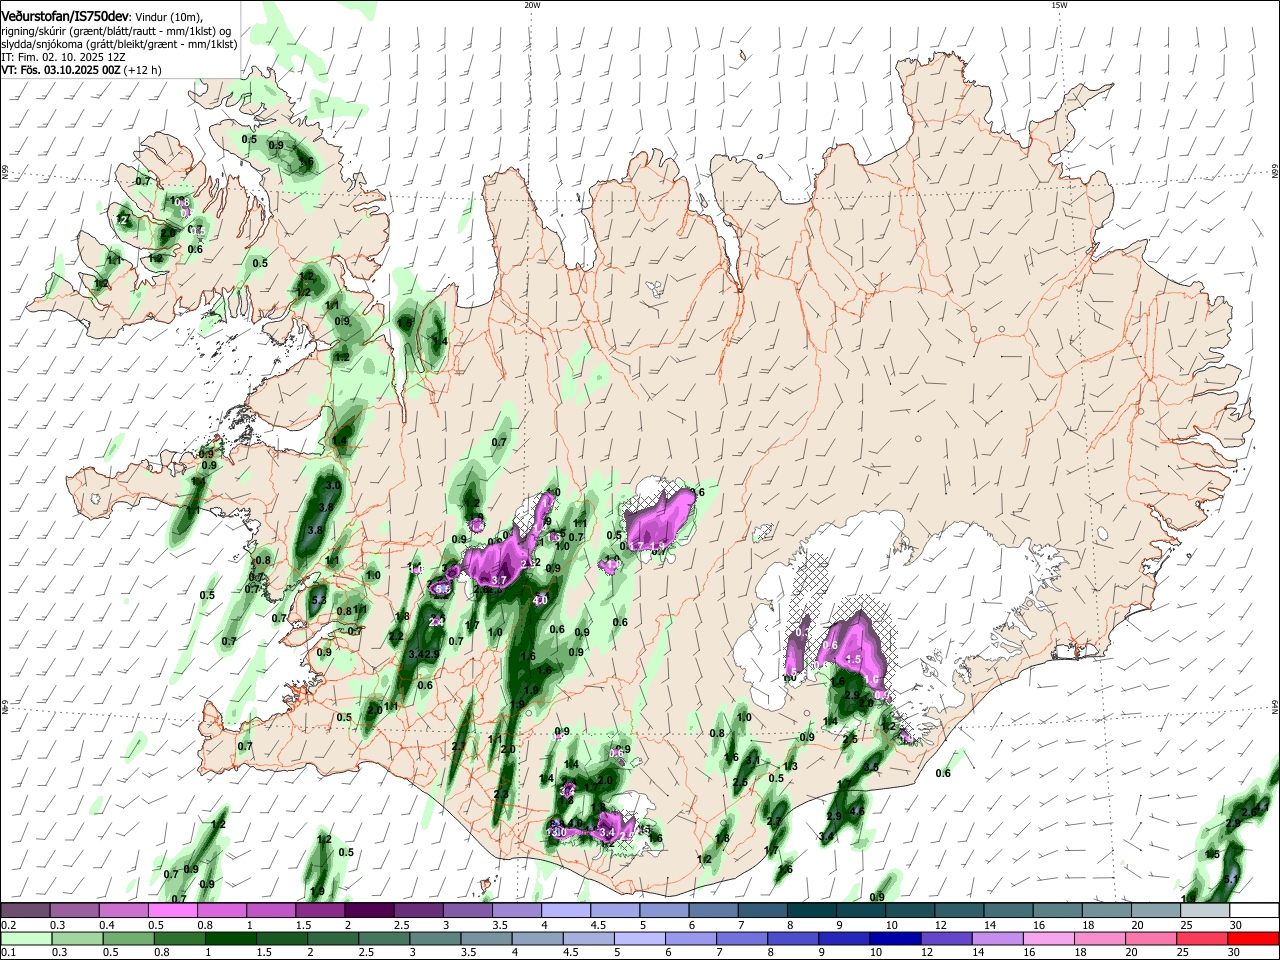Click the 15W longitude label
Screen dimensions: 1280x960
click(1059, 5)
